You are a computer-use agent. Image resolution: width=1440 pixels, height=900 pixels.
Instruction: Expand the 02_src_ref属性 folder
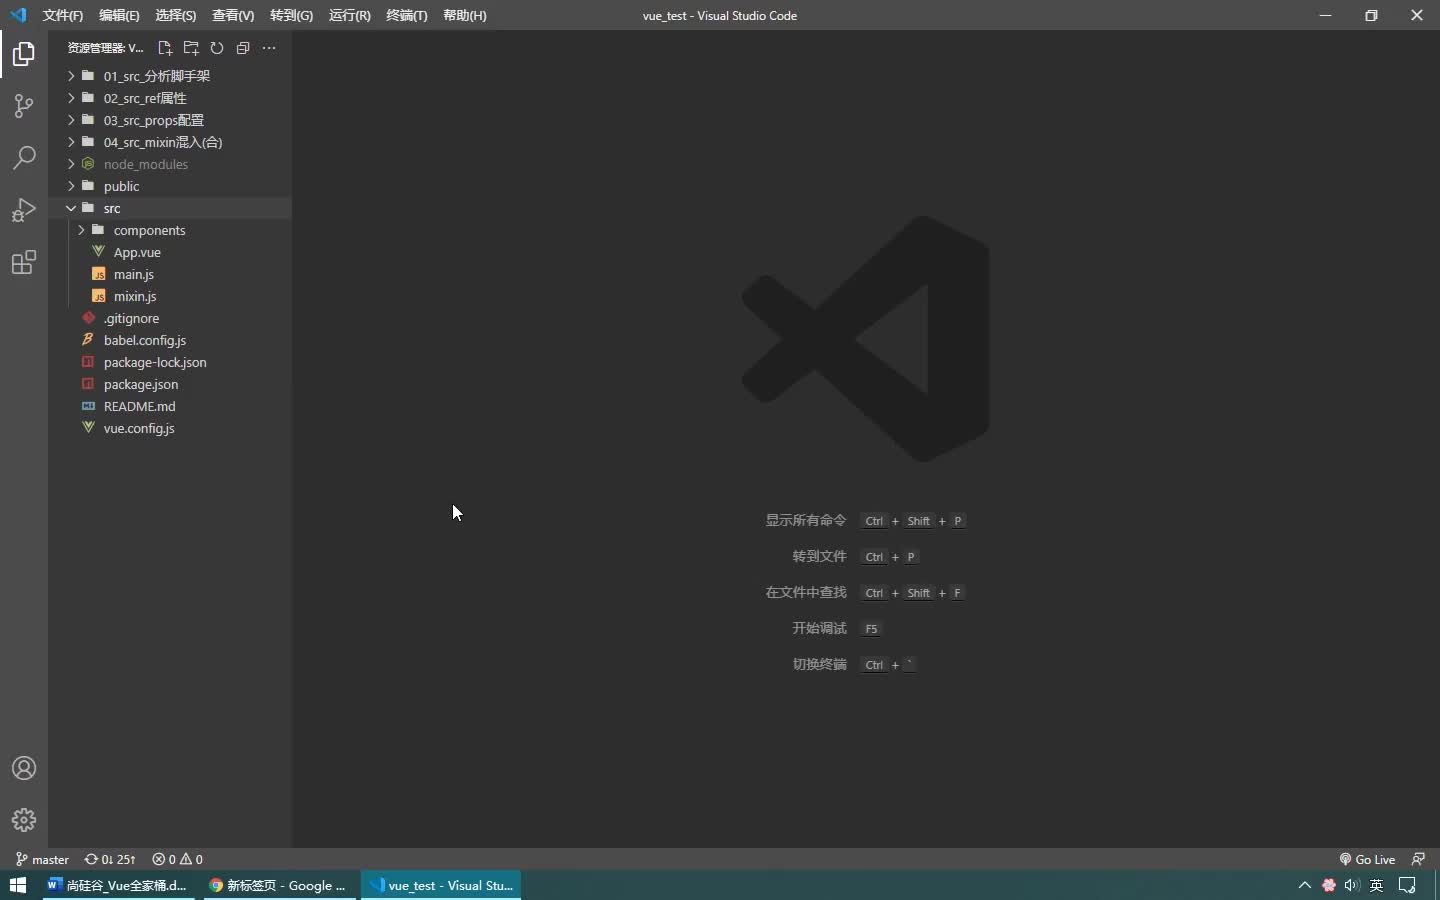pyautogui.click(x=170, y=98)
